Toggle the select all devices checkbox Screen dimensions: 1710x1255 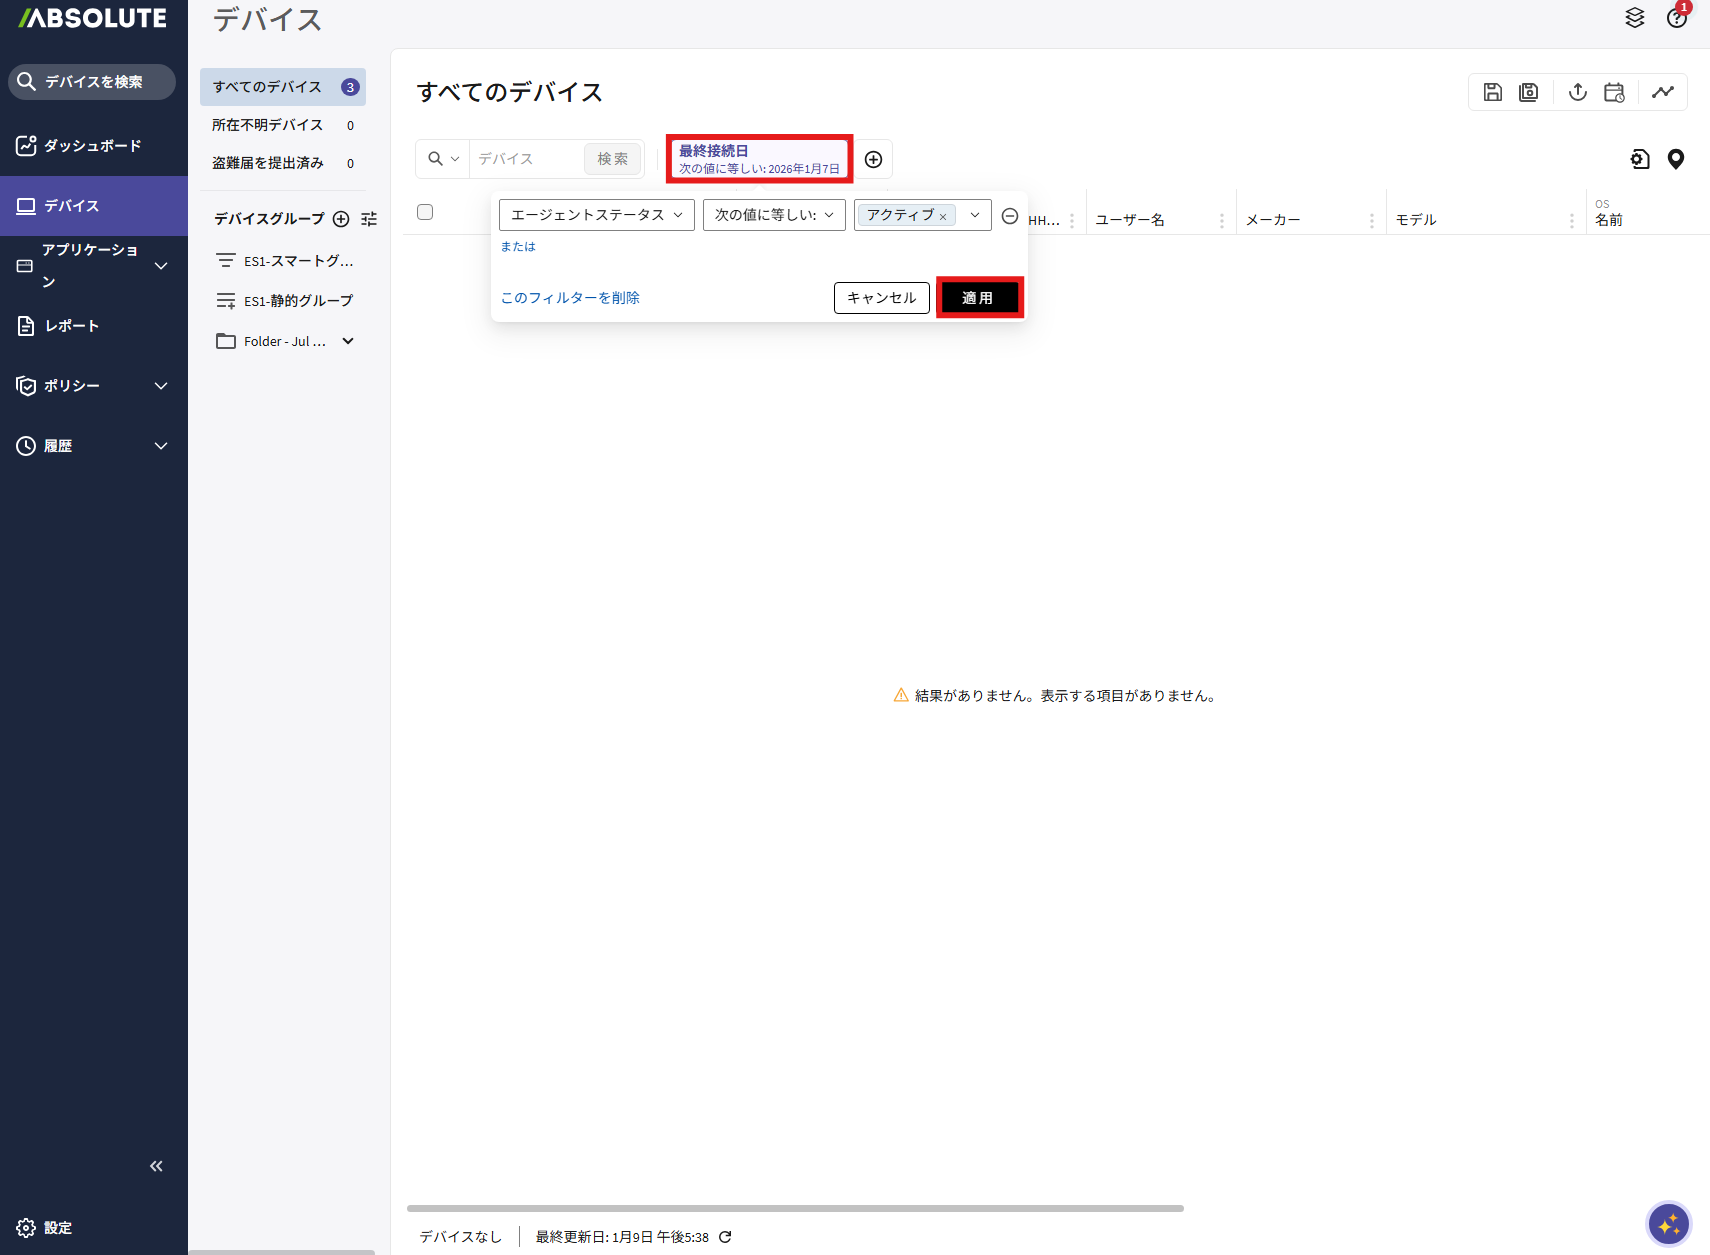(x=425, y=212)
